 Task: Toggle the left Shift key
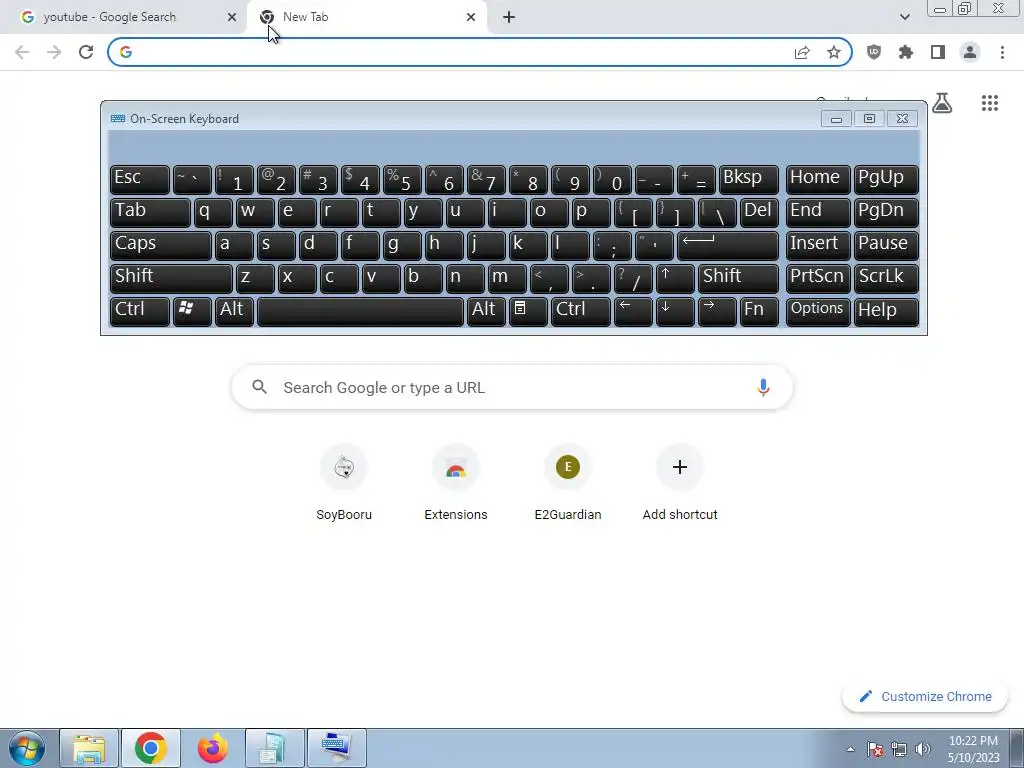click(x=171, y=278)
